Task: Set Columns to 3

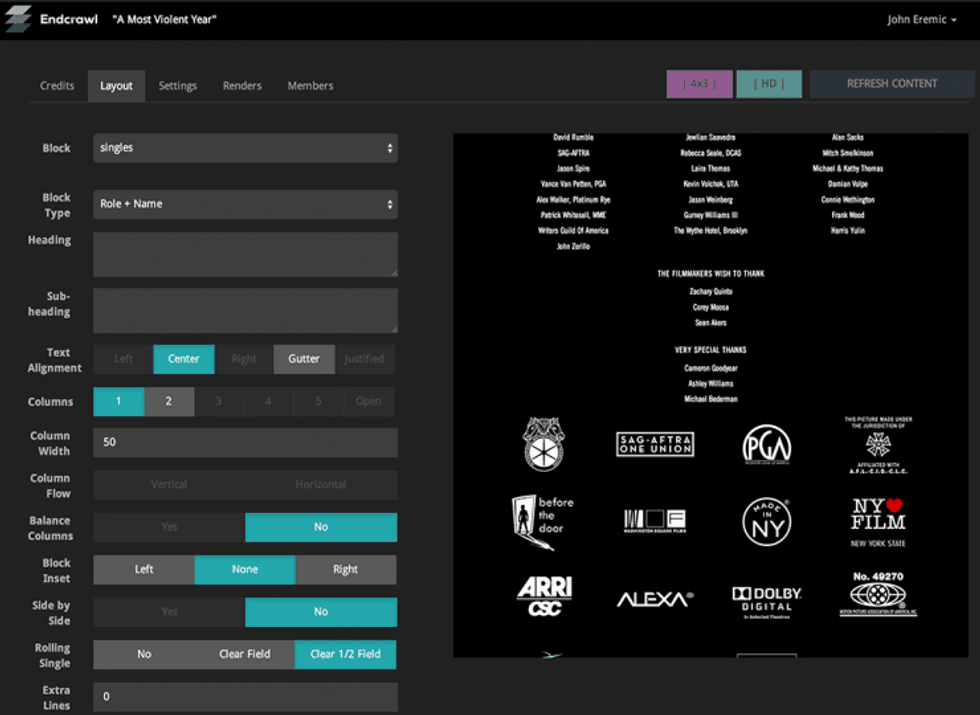Action: click(x=218, y=401)
